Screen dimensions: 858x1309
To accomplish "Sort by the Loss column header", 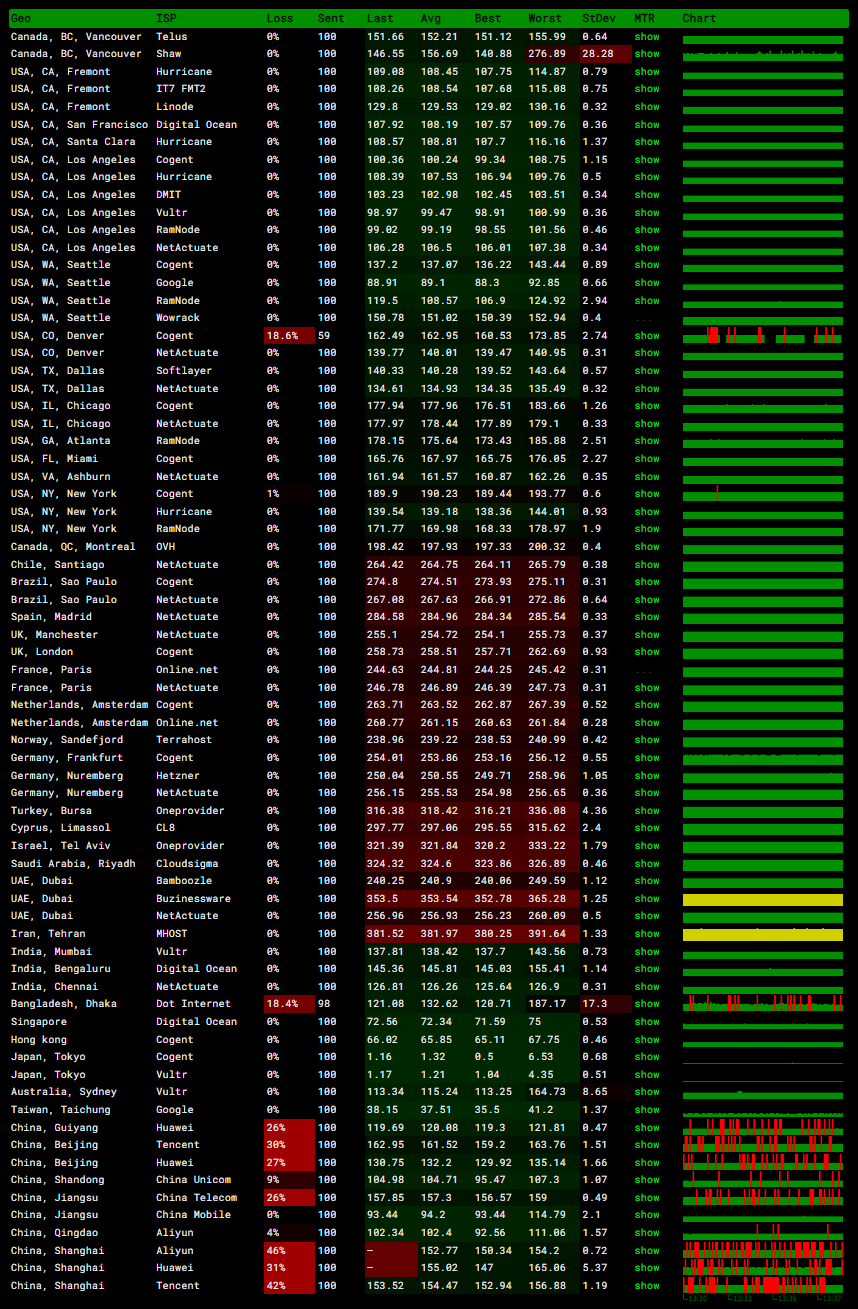I will point(280,18).
